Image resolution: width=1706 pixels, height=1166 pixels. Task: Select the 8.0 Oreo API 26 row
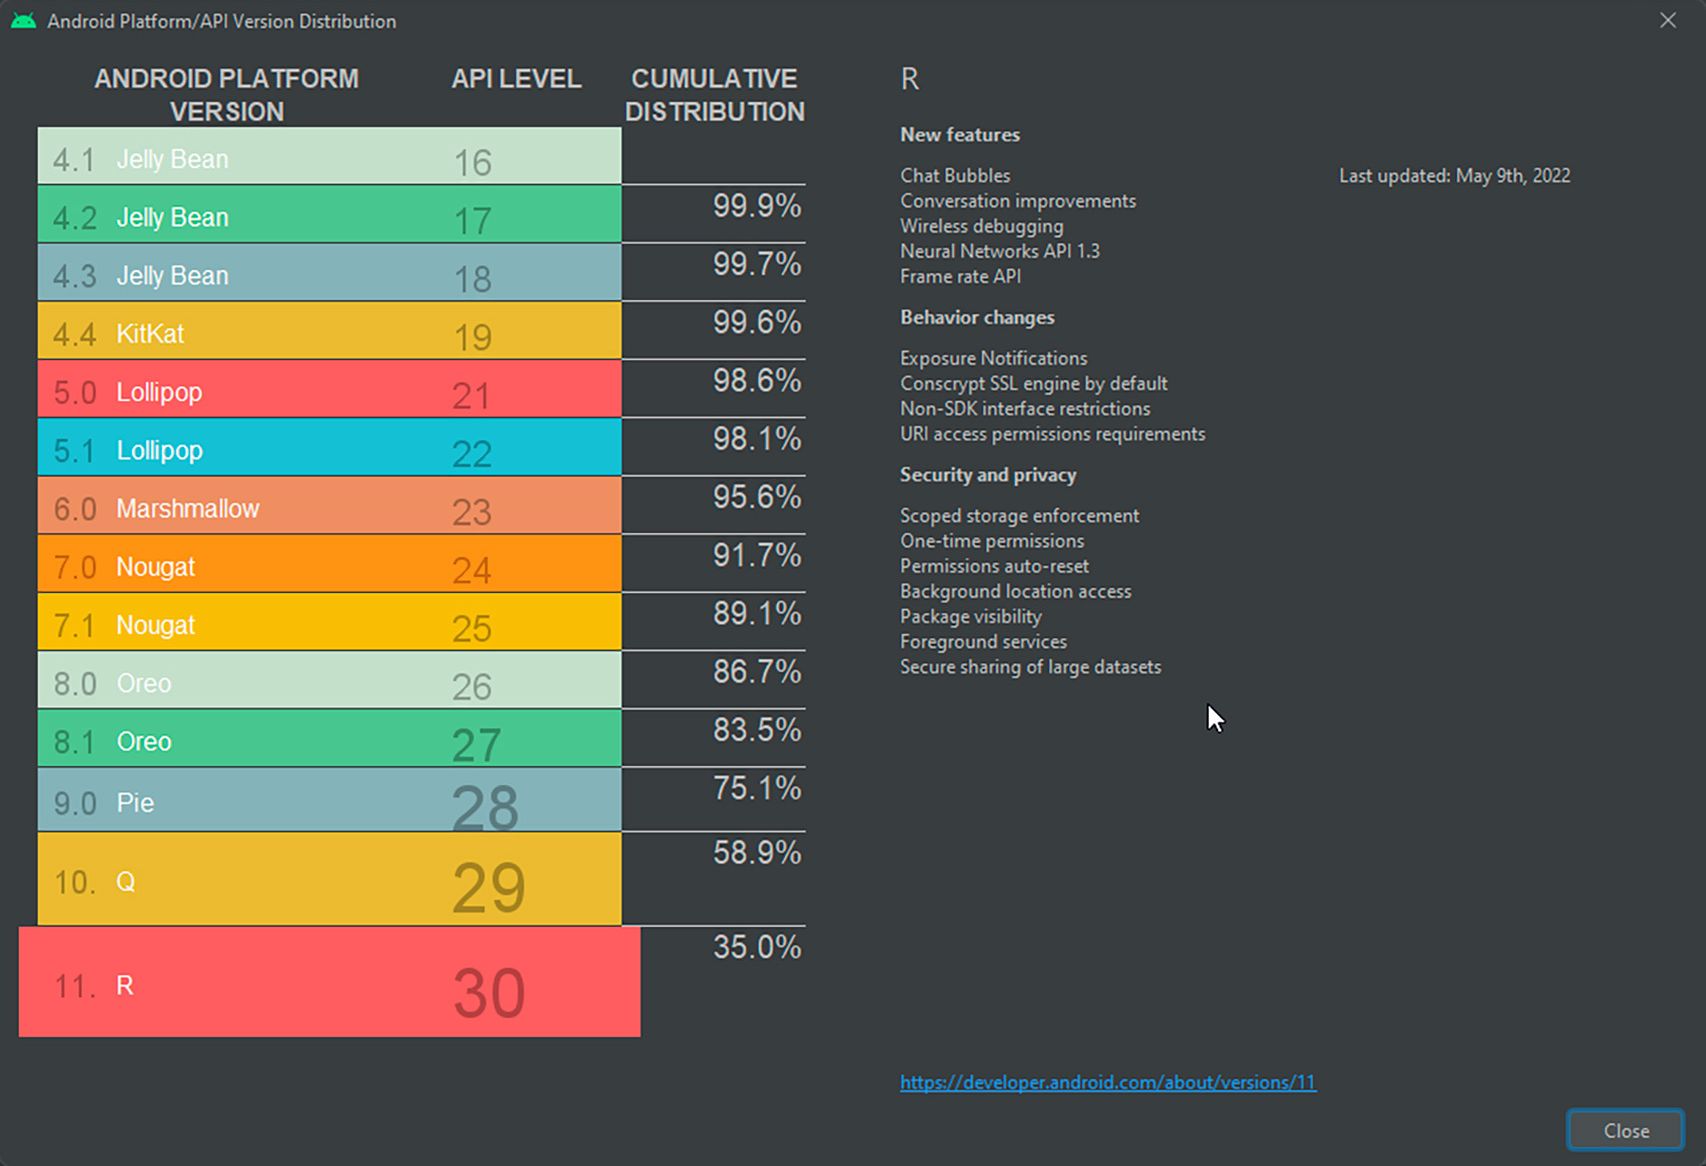[329, 680]
